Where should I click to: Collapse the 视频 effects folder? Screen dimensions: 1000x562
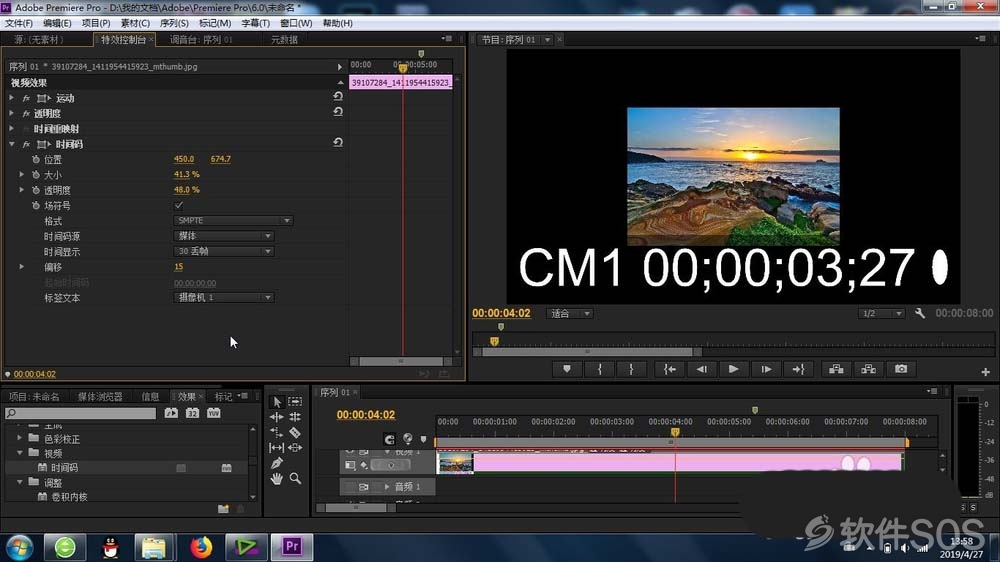(x=20, y=453)
